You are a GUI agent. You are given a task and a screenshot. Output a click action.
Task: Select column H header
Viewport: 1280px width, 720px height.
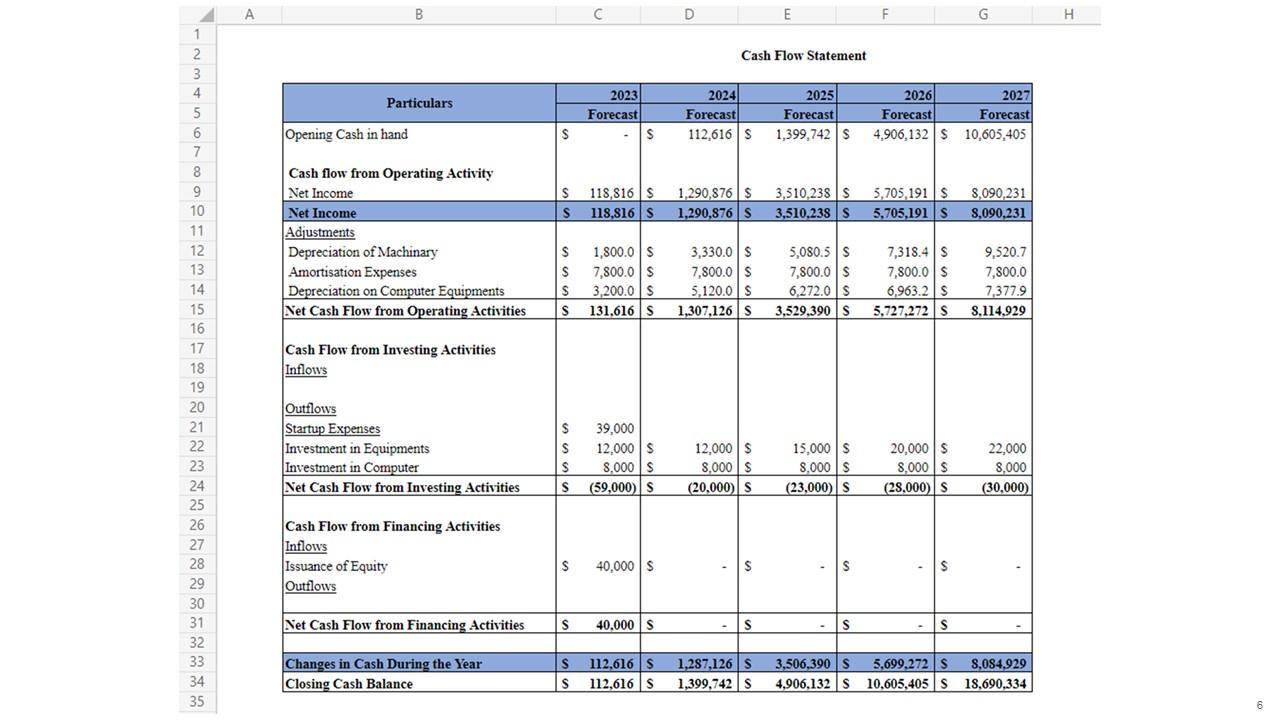click(1068, 15)
